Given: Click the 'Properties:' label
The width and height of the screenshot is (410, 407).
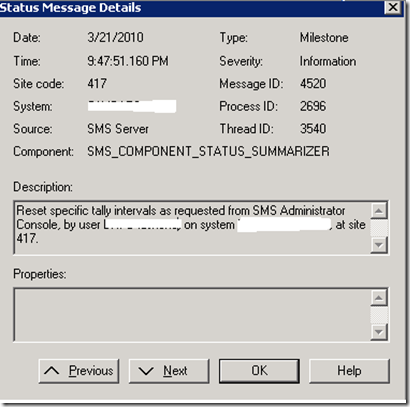Looking at the screenshot, I should pos(40,274).
